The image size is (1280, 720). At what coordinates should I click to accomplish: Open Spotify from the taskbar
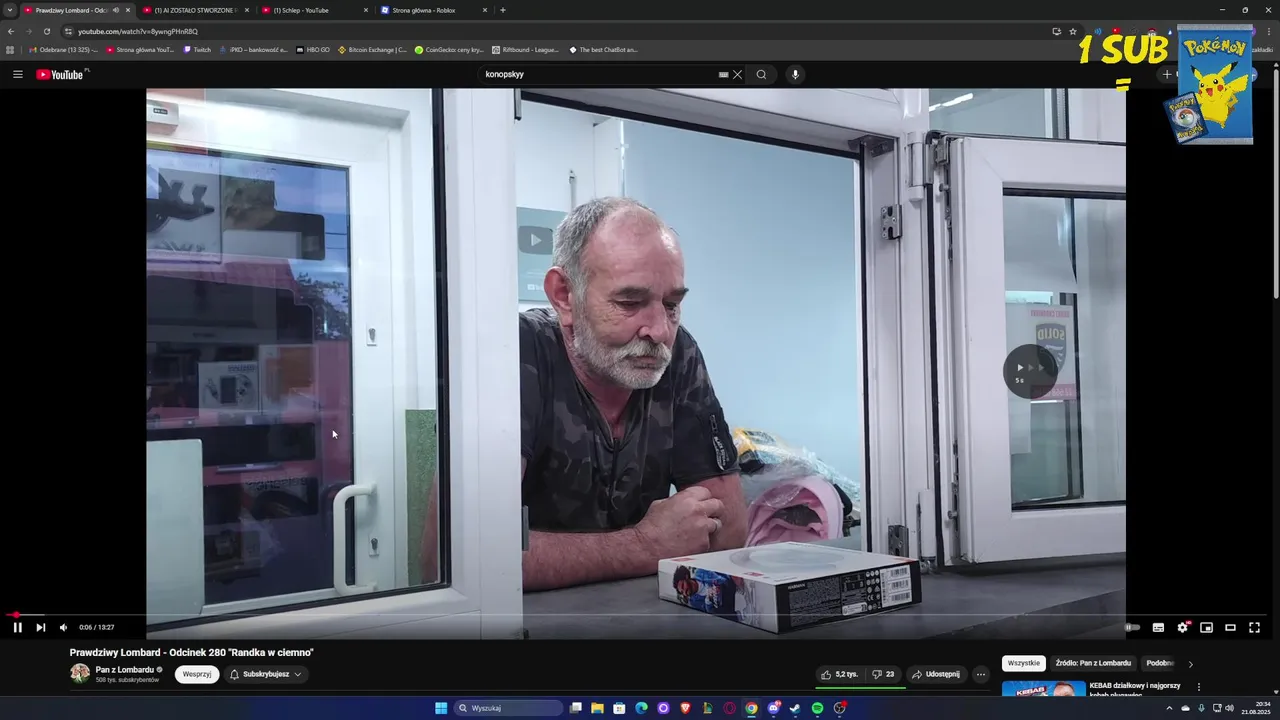[x=817, y=708]
